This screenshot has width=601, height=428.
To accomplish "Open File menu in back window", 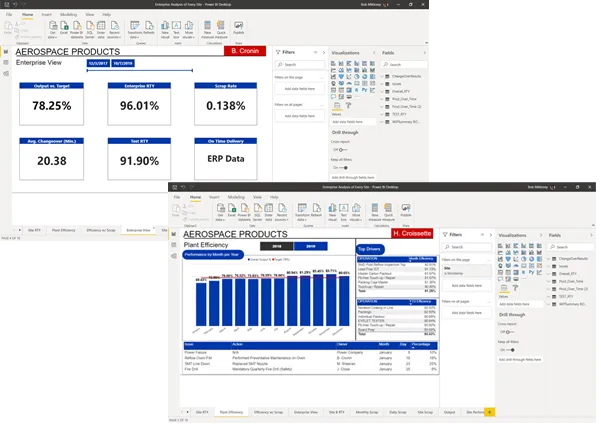I will tap(9, 14).
